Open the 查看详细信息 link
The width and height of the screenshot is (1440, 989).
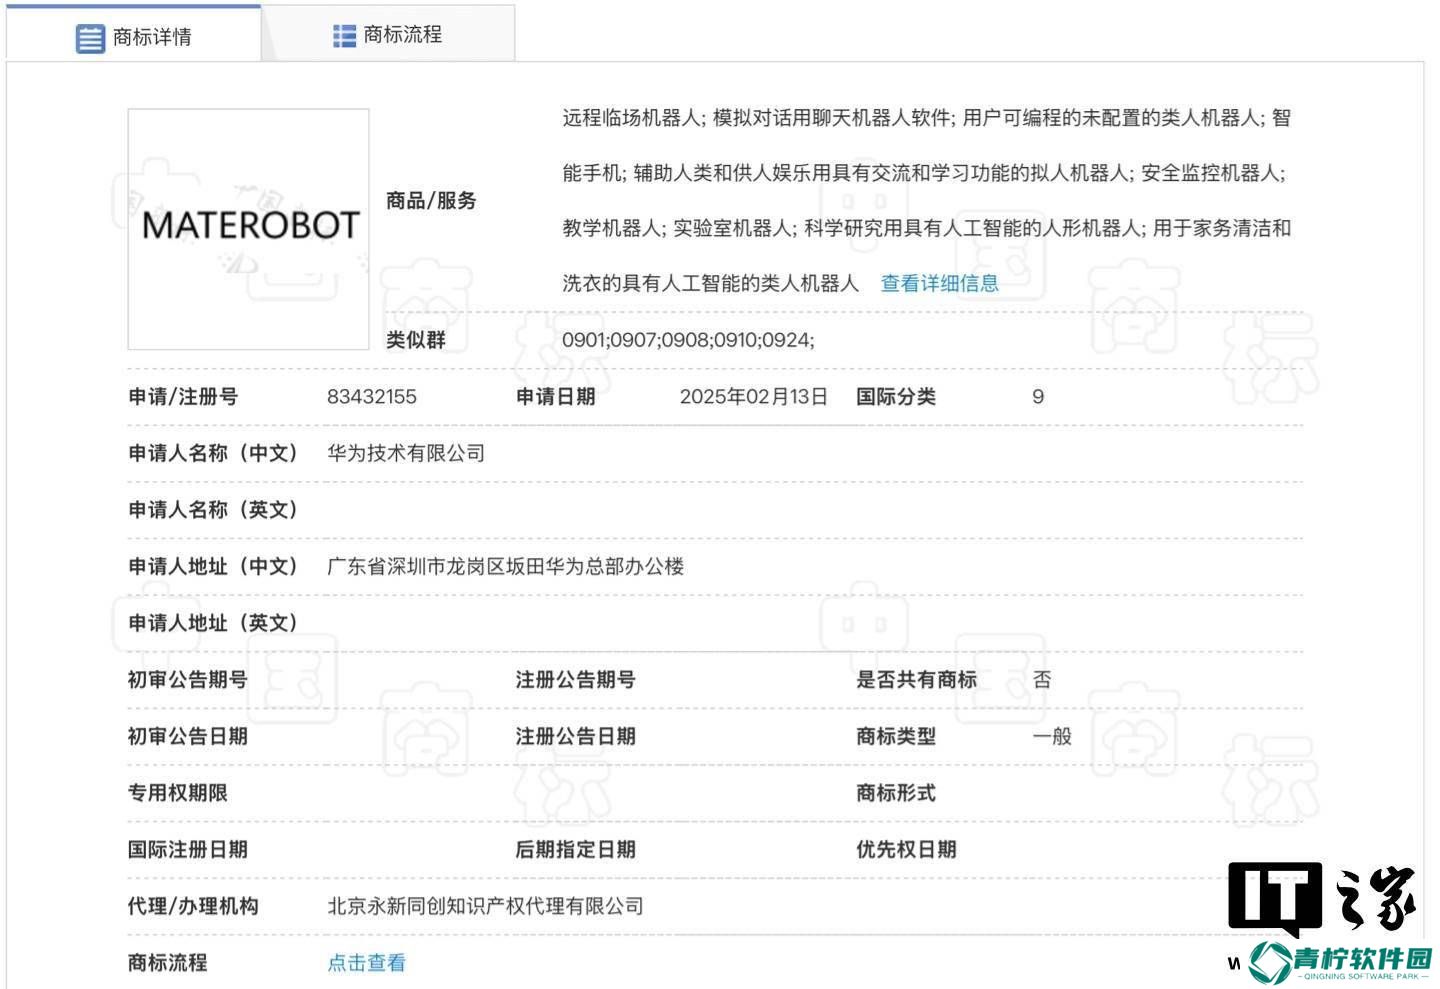point(939,284)
